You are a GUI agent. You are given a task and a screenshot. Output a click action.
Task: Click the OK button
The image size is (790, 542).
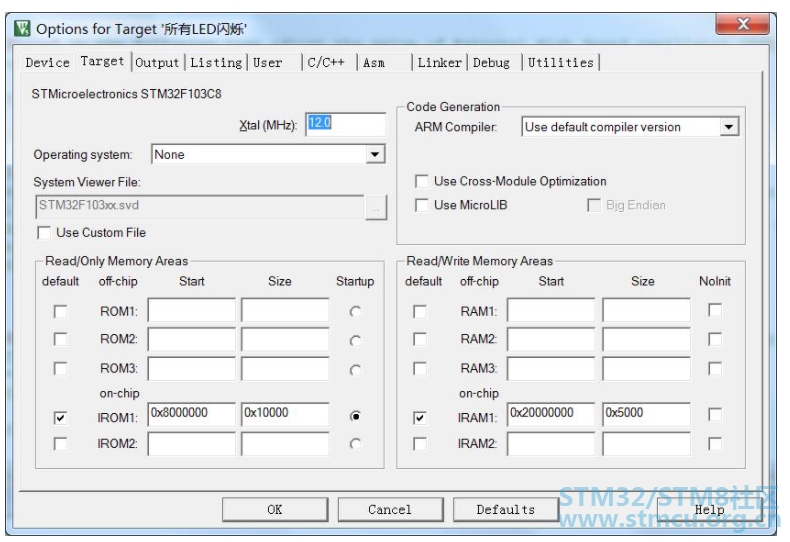[x=275, y=510]
